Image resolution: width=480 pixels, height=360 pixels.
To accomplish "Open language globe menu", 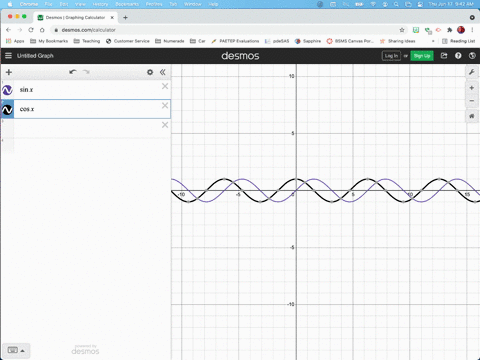I will click(472, 56).
